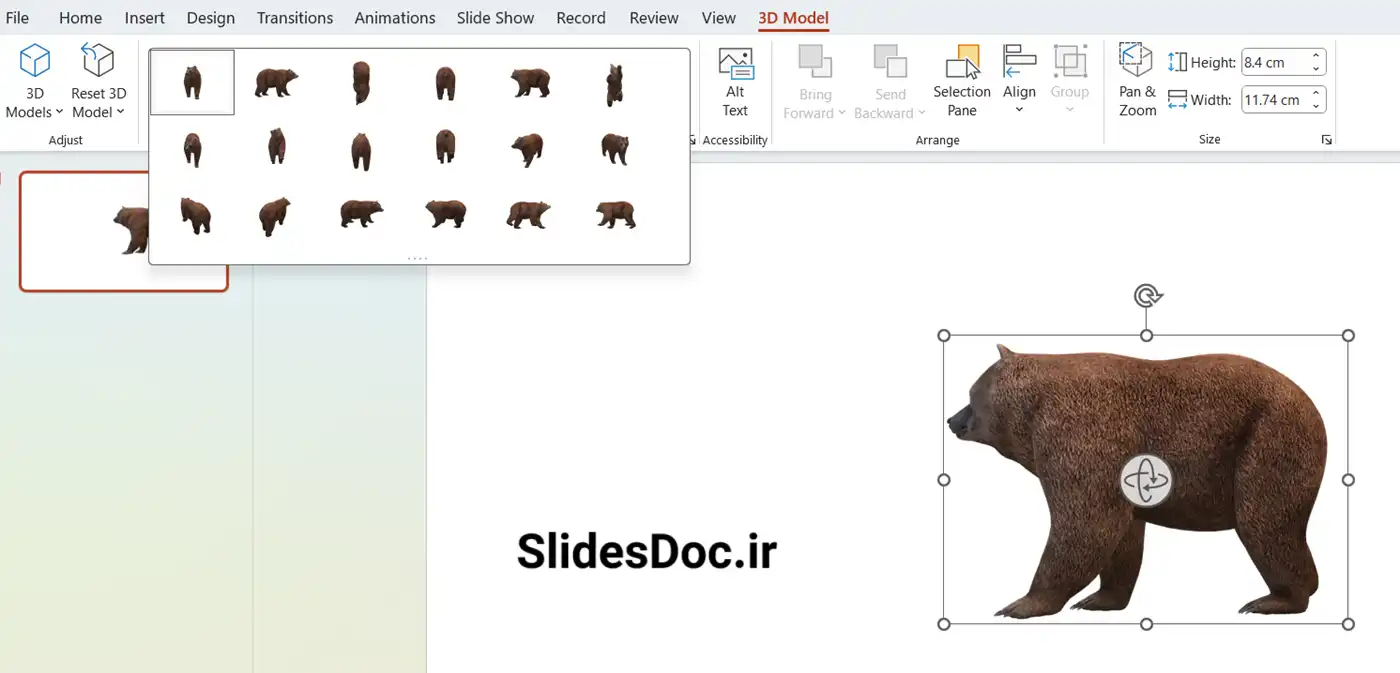Switch to the Animations tab
The height and width of the screenshot is (673, 1400).
pos(394,17)
